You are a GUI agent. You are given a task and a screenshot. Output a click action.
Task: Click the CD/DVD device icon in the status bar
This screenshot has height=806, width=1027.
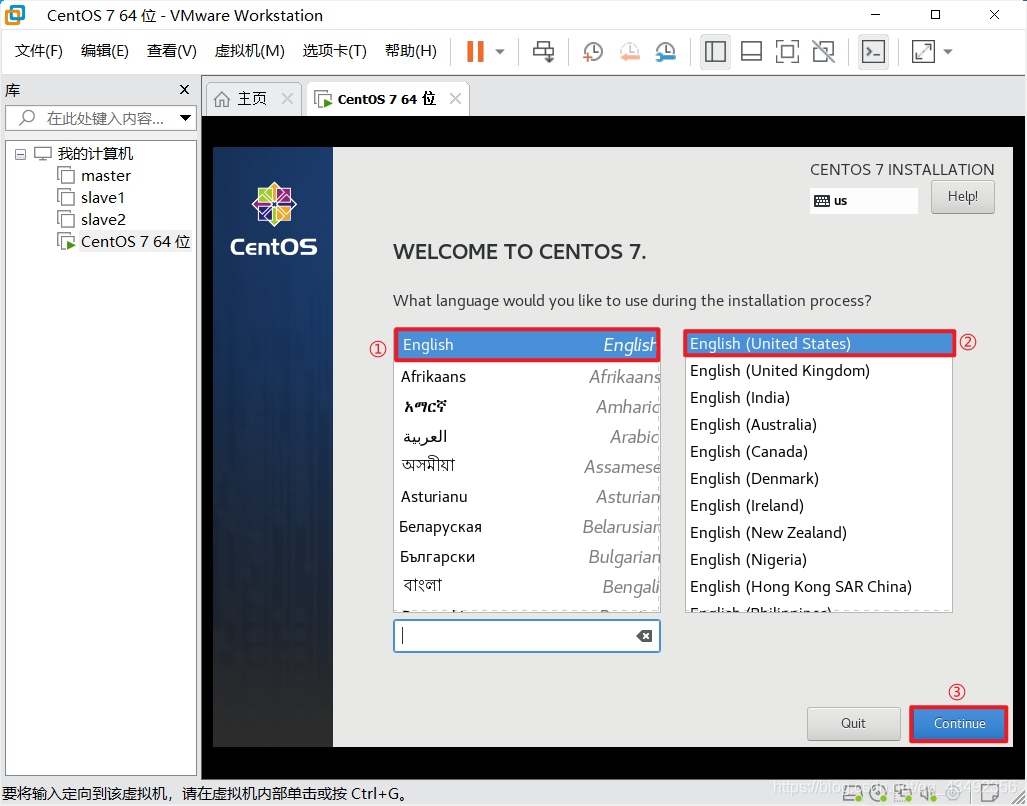pyautogui.click(x=878, y=795)
